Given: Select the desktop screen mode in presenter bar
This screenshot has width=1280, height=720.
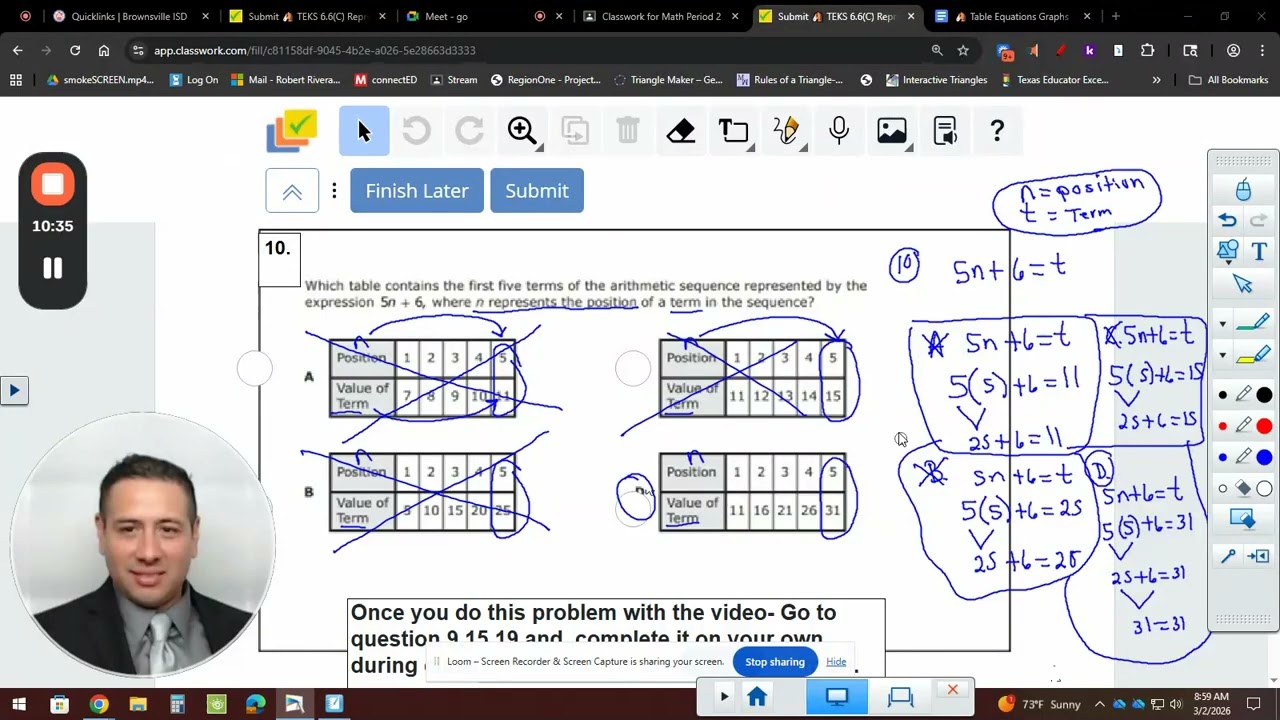Looking at the screenshot, I should click(837, 696).
